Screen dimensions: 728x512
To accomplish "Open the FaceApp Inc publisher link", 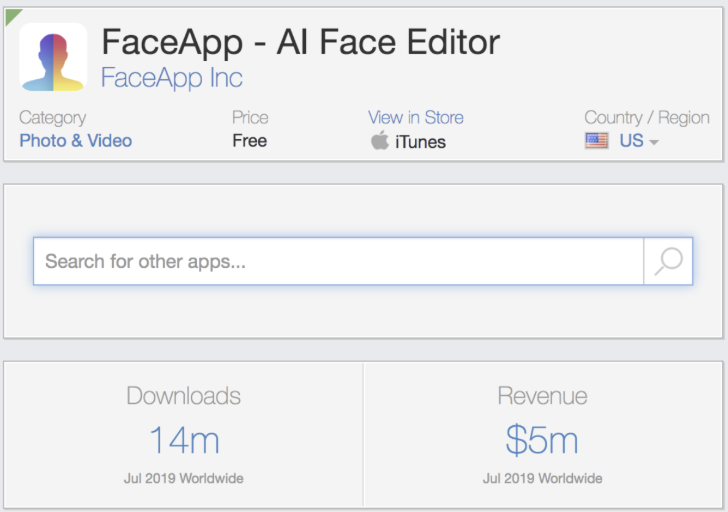I will [172, 78].
